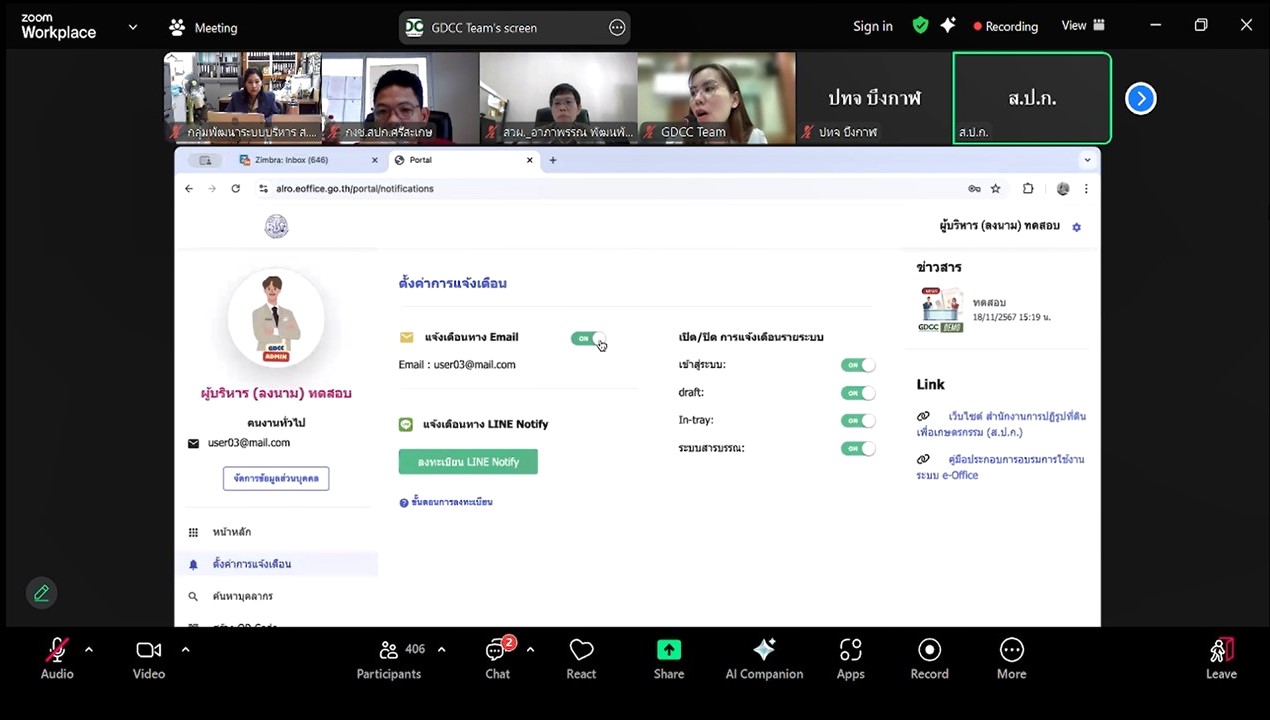Open the ทดสอบ news item thumbnail
This screenshot has width=1270, height=720.
click(x=941, y=310)
